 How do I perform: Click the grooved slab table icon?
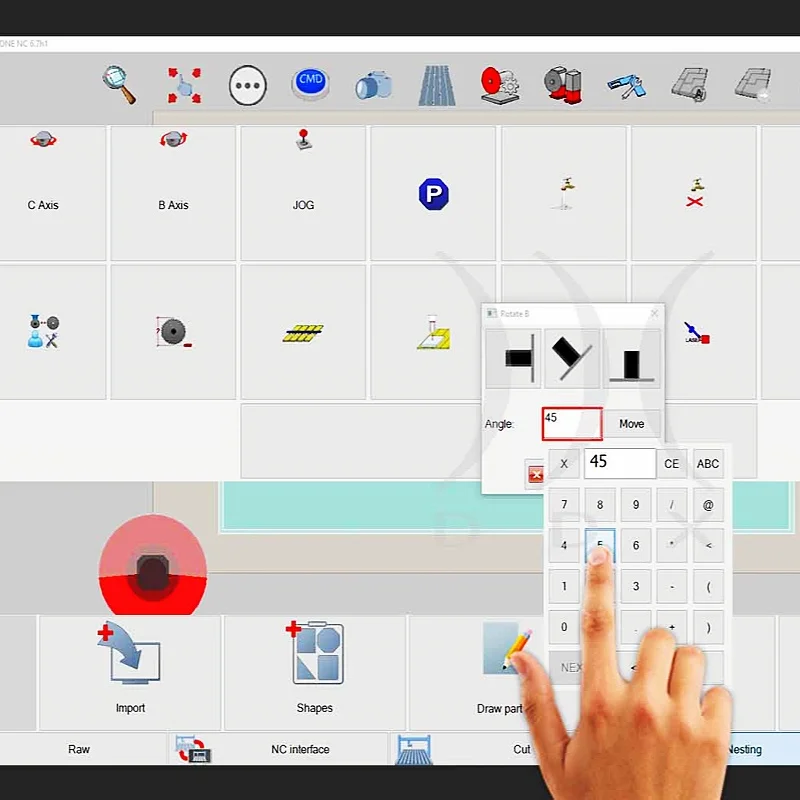coord(437,86)
